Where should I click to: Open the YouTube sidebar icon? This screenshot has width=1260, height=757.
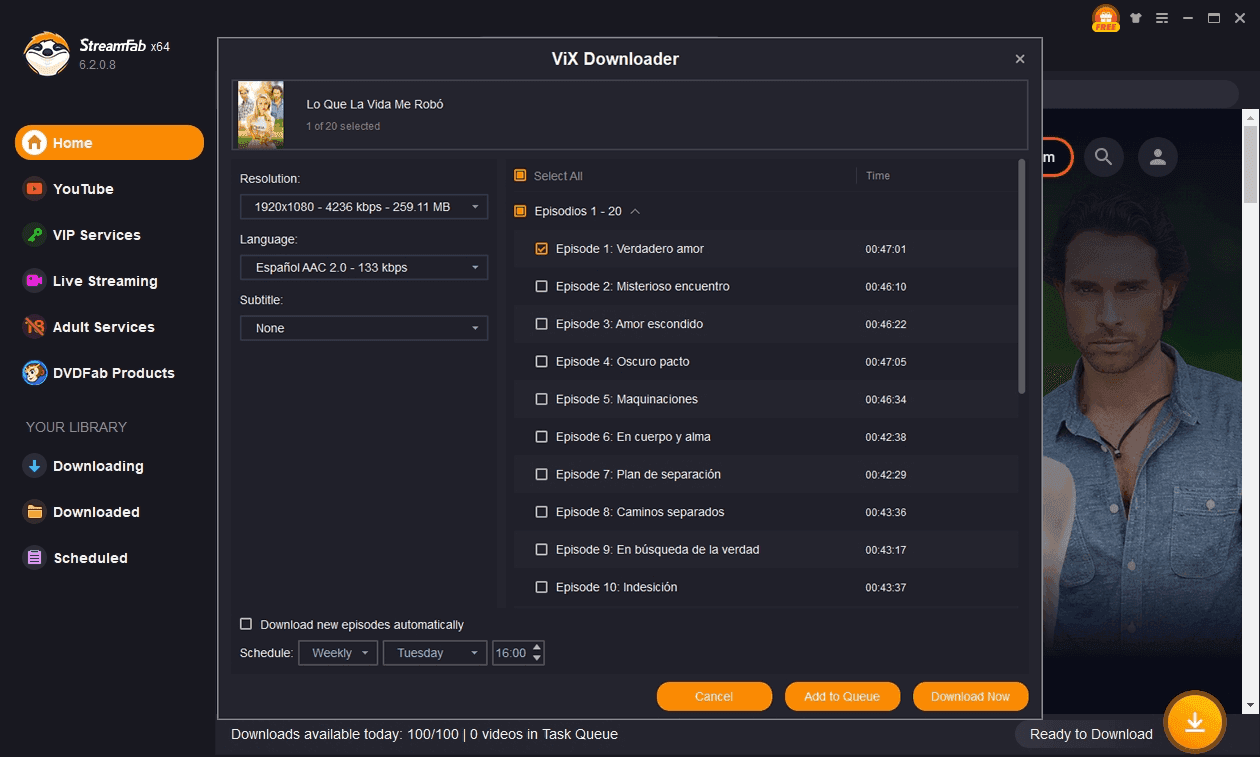[35, 189]
